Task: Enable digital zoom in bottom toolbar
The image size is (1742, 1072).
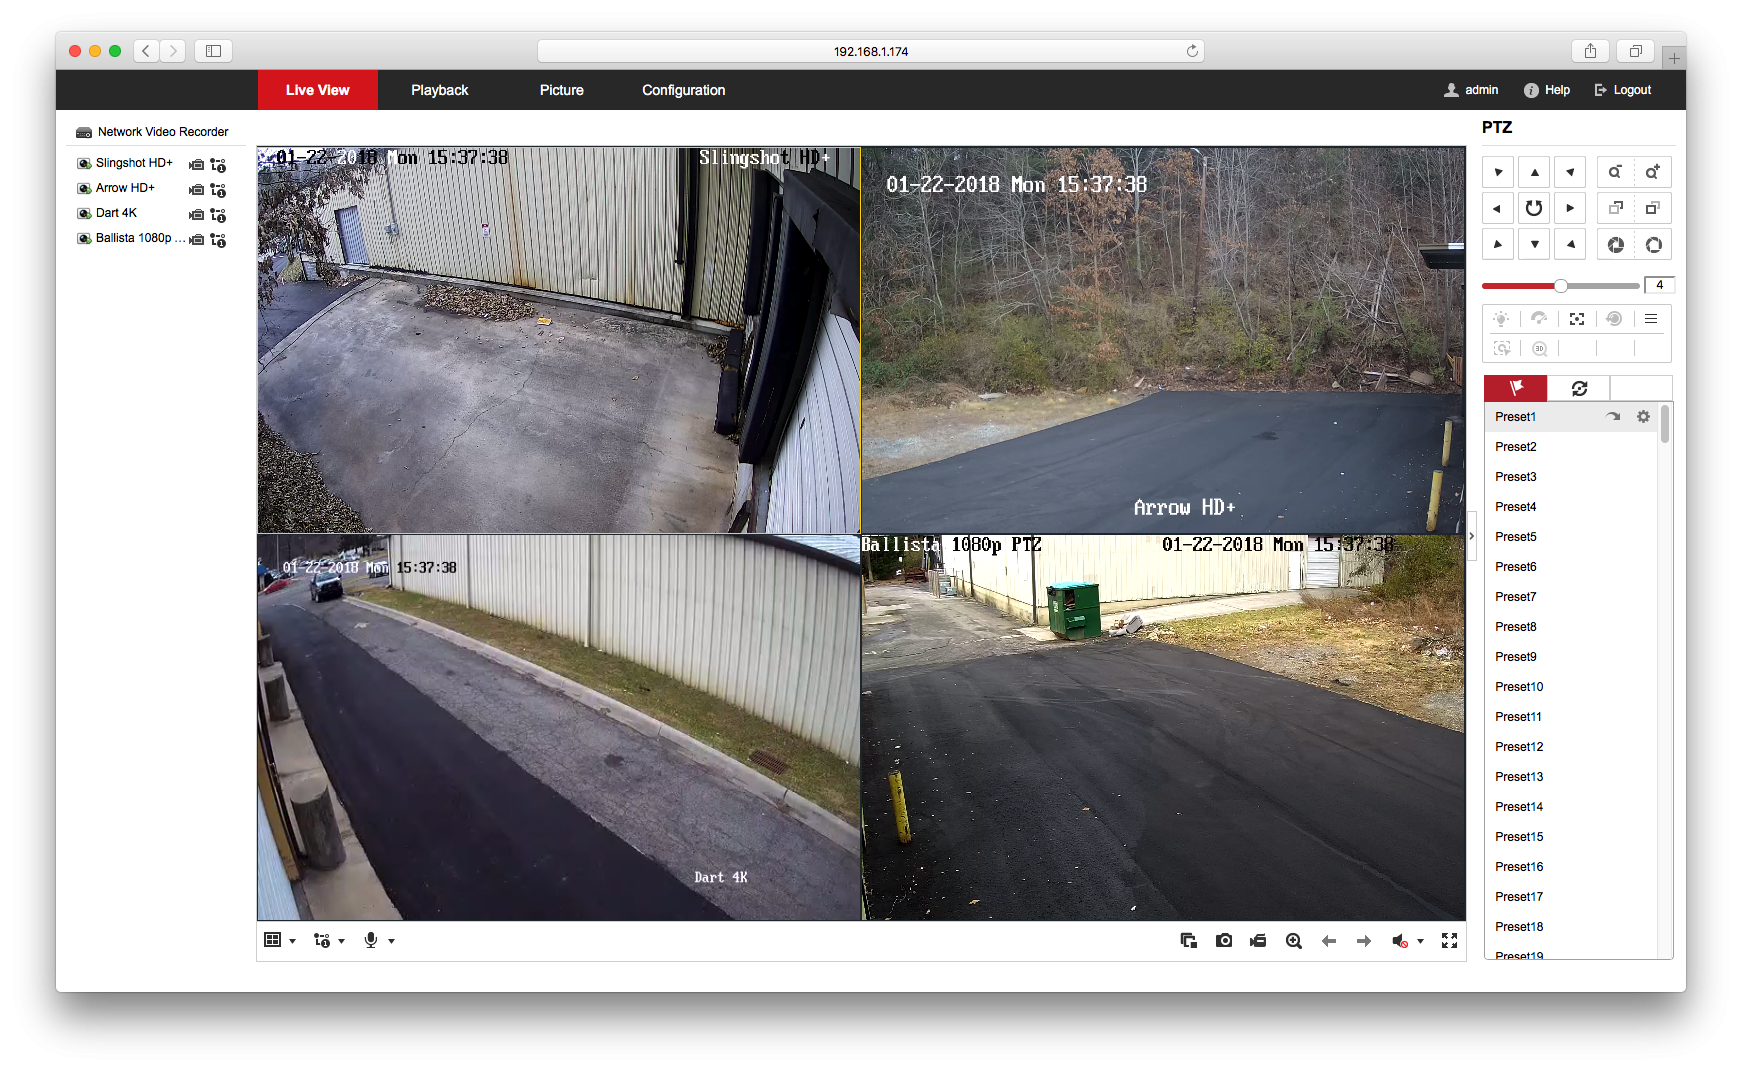Action: coord(1293,941)
